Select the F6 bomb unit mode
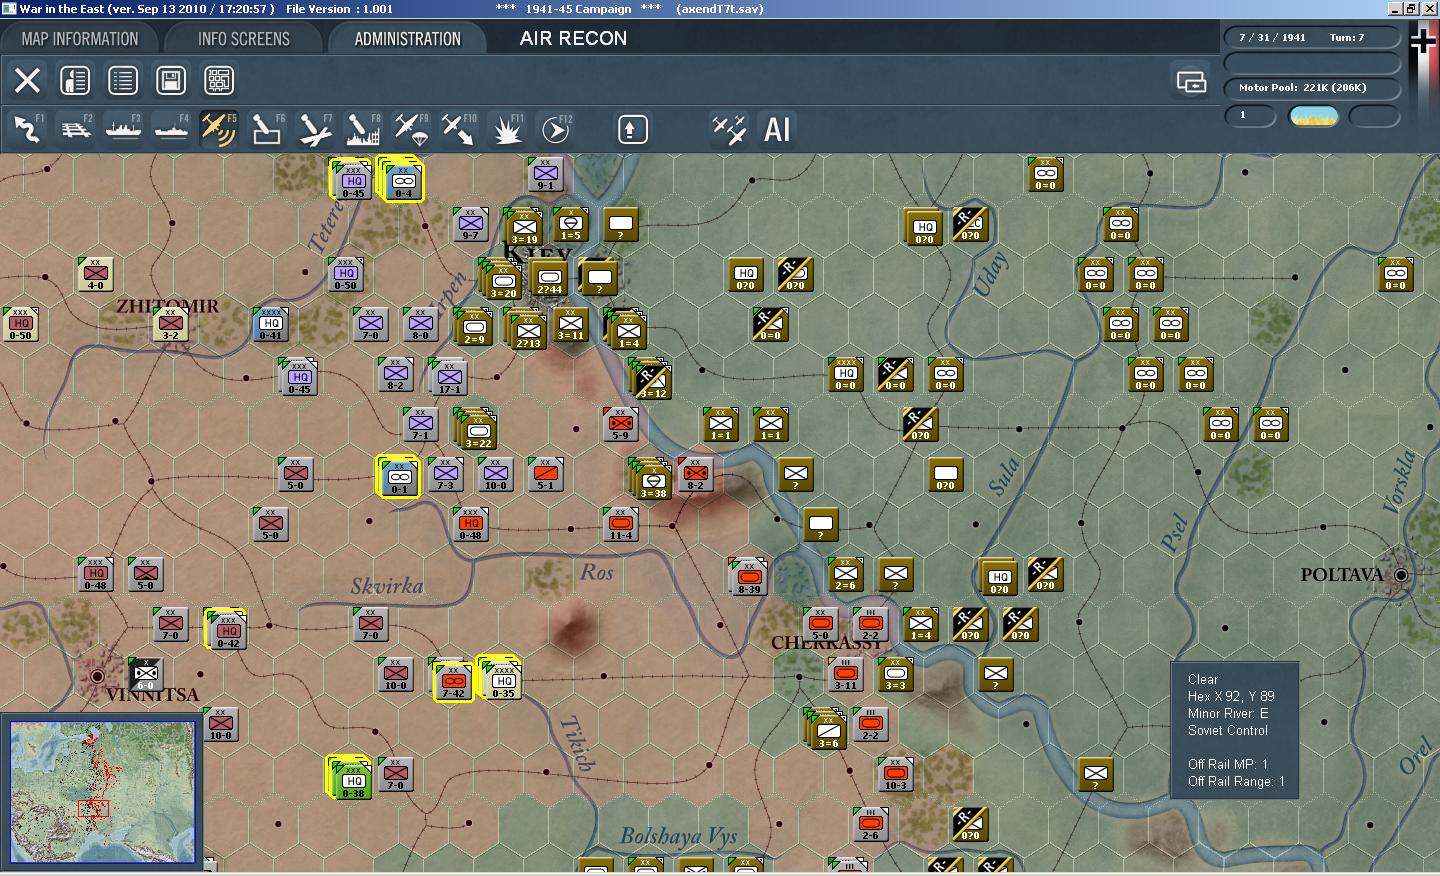The image size is (1440, 876). pos(267,129)
